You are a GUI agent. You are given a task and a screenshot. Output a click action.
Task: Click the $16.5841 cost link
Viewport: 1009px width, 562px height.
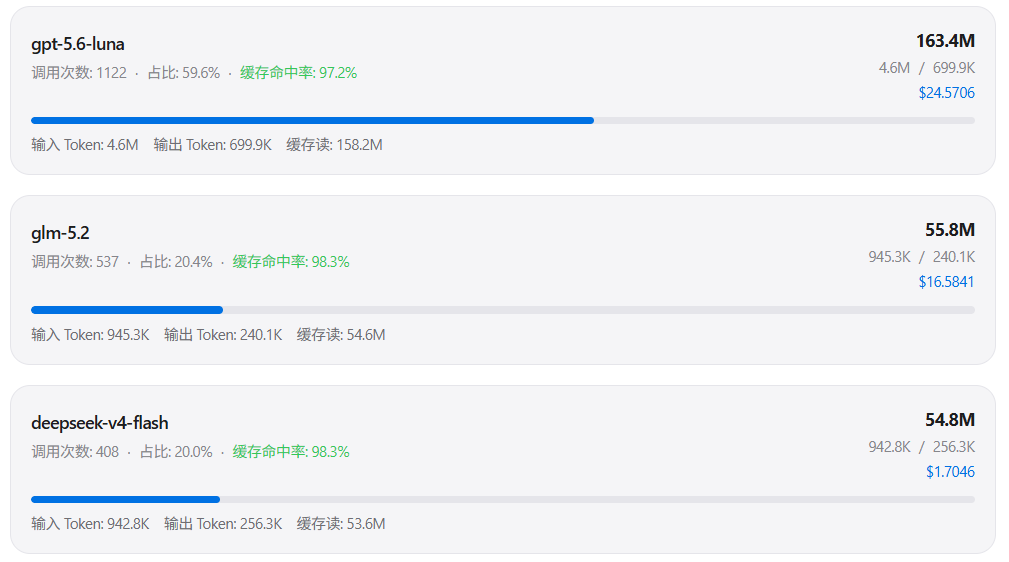(x=946, y=282)
